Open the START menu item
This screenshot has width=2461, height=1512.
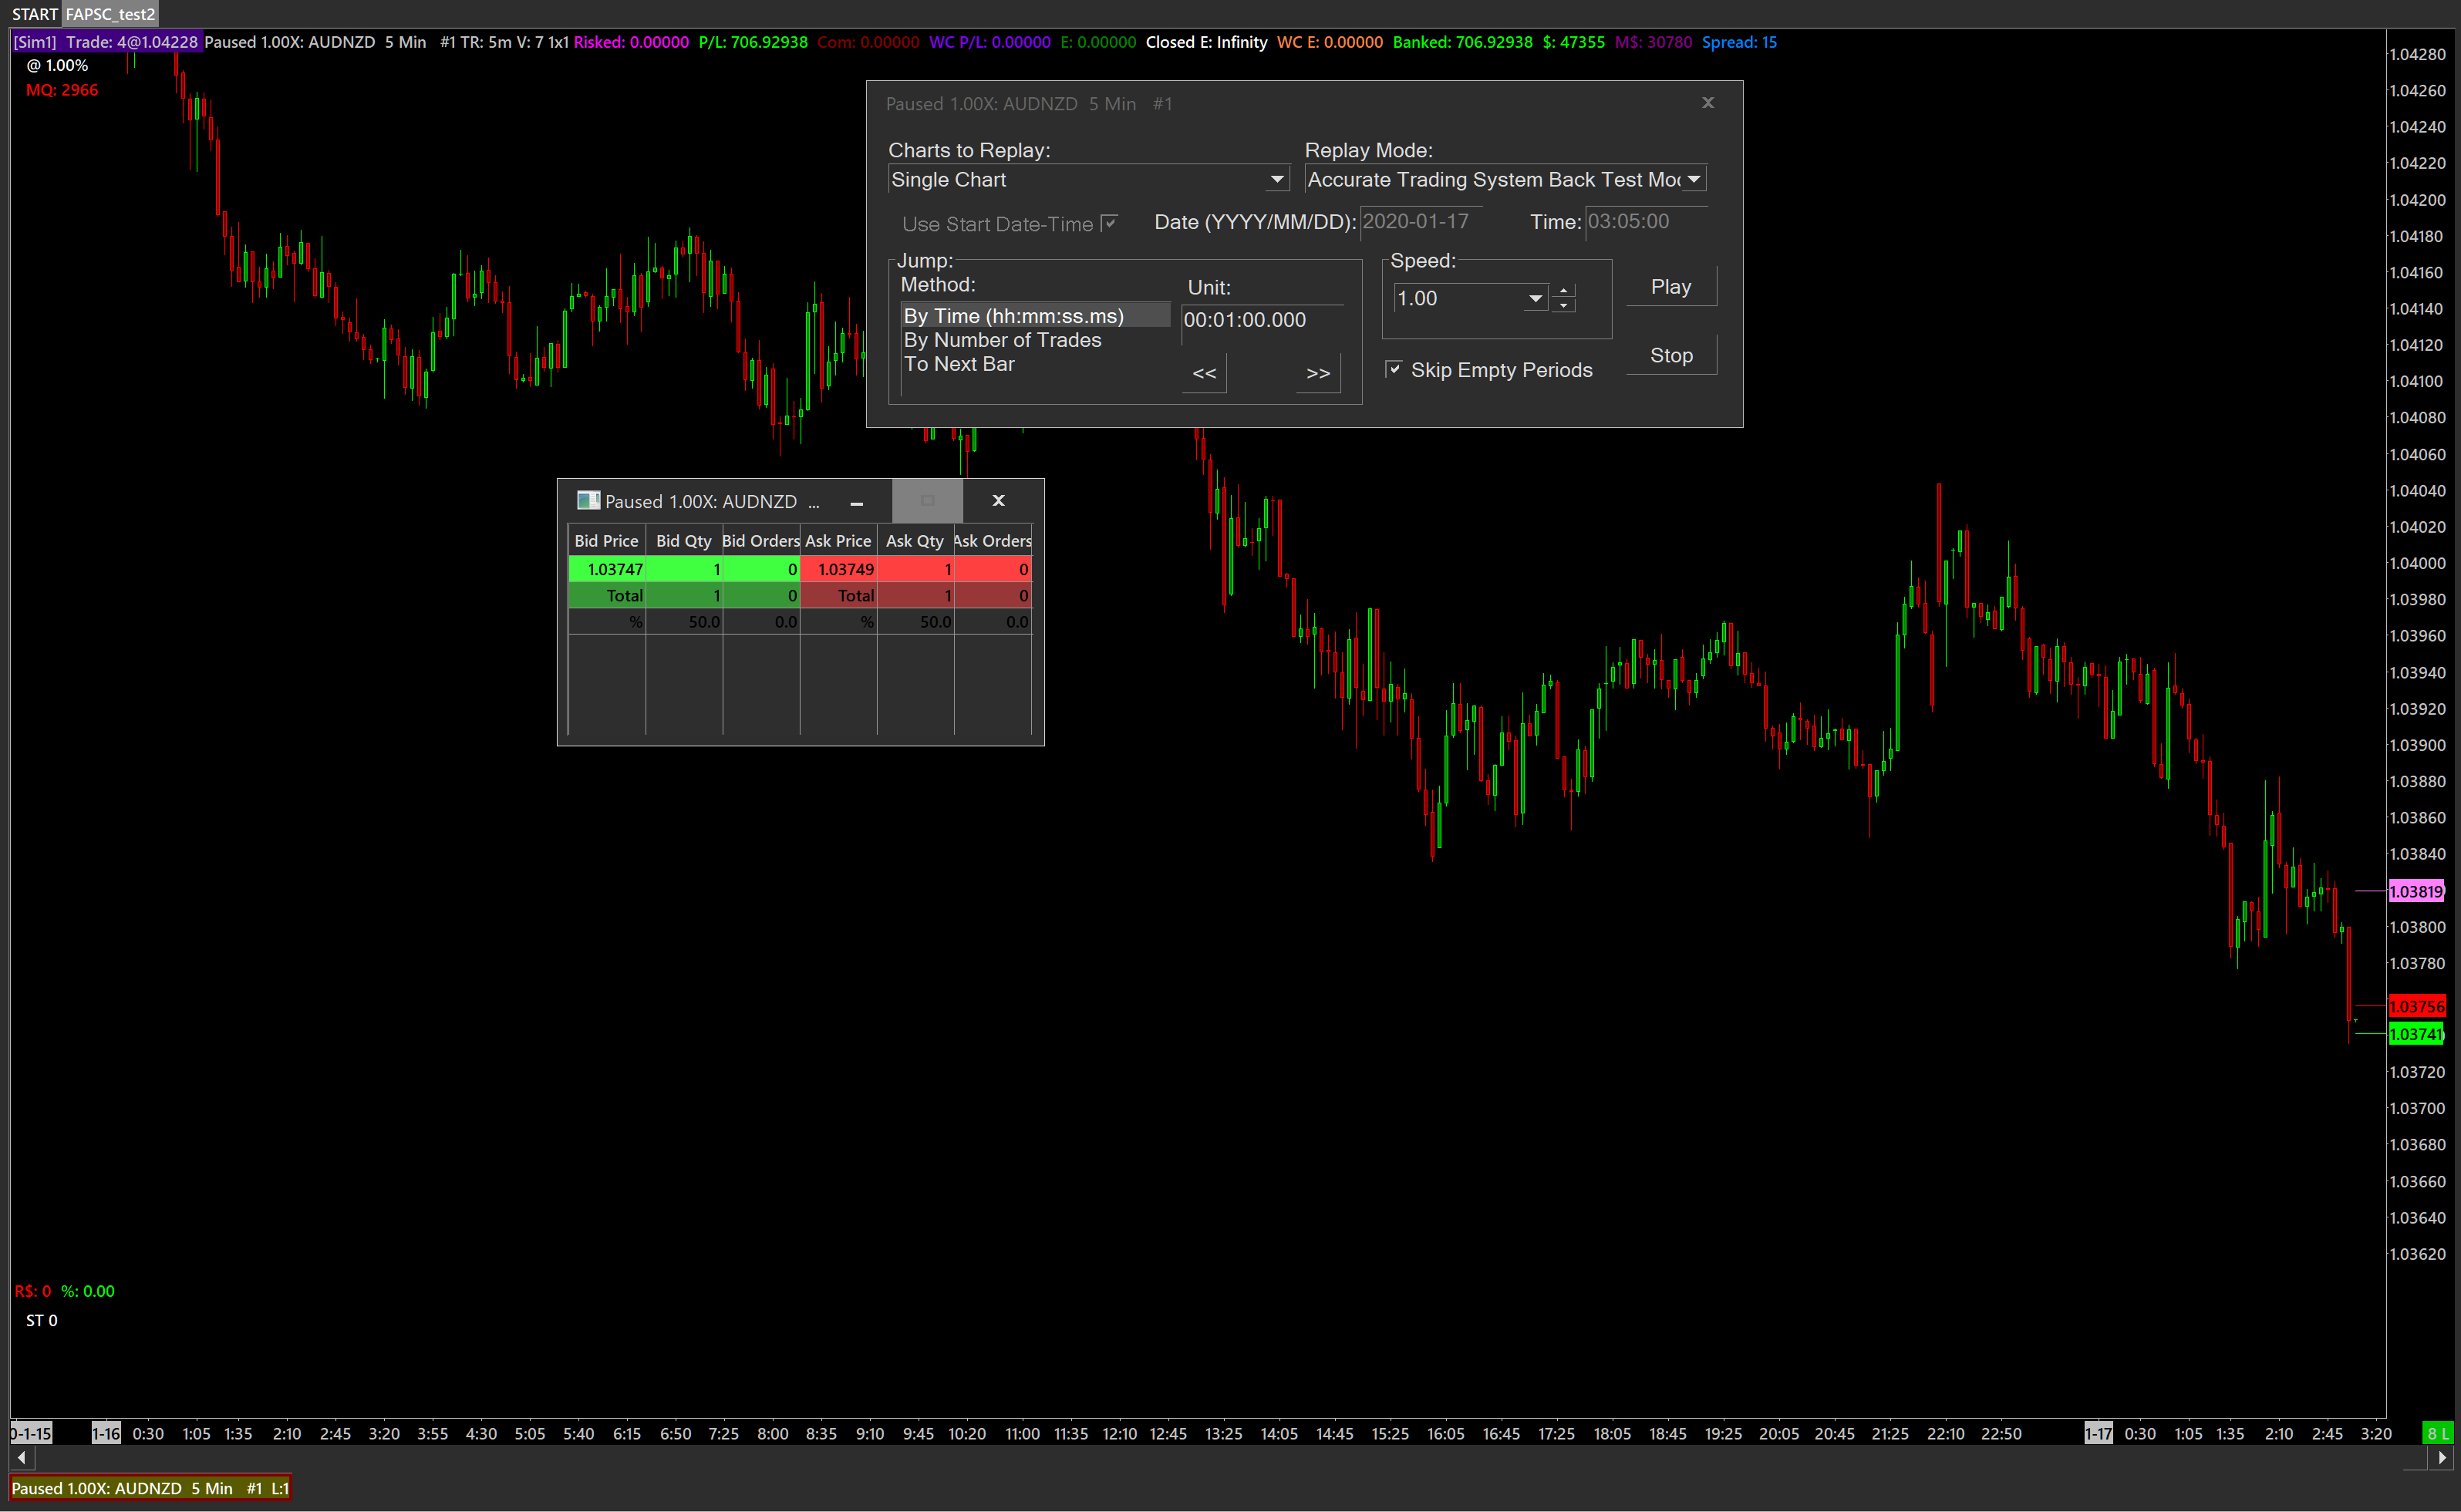tap(35, 14)
